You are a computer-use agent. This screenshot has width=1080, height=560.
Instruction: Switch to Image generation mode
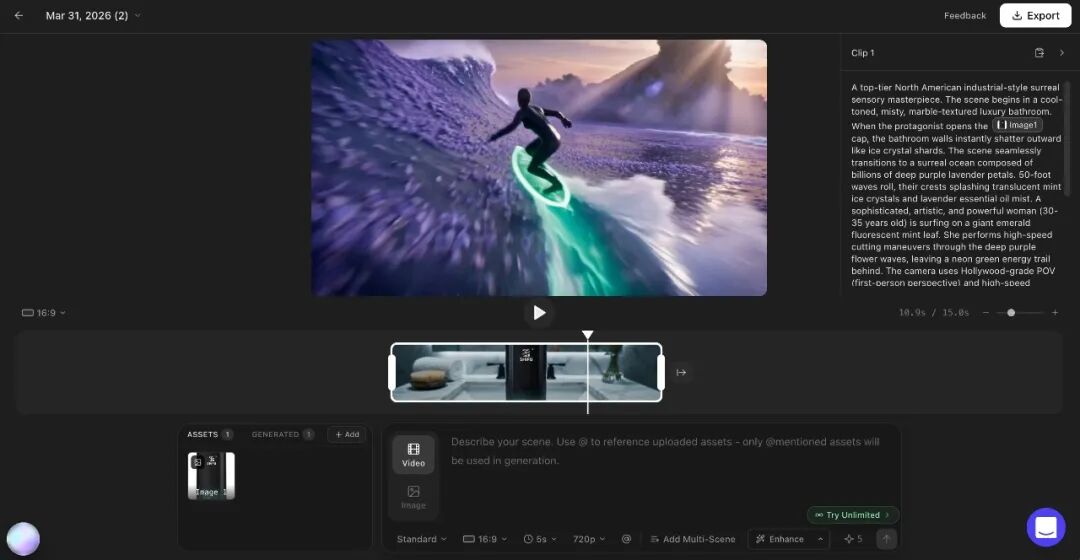pyautogui.click(x=413, y=497)
